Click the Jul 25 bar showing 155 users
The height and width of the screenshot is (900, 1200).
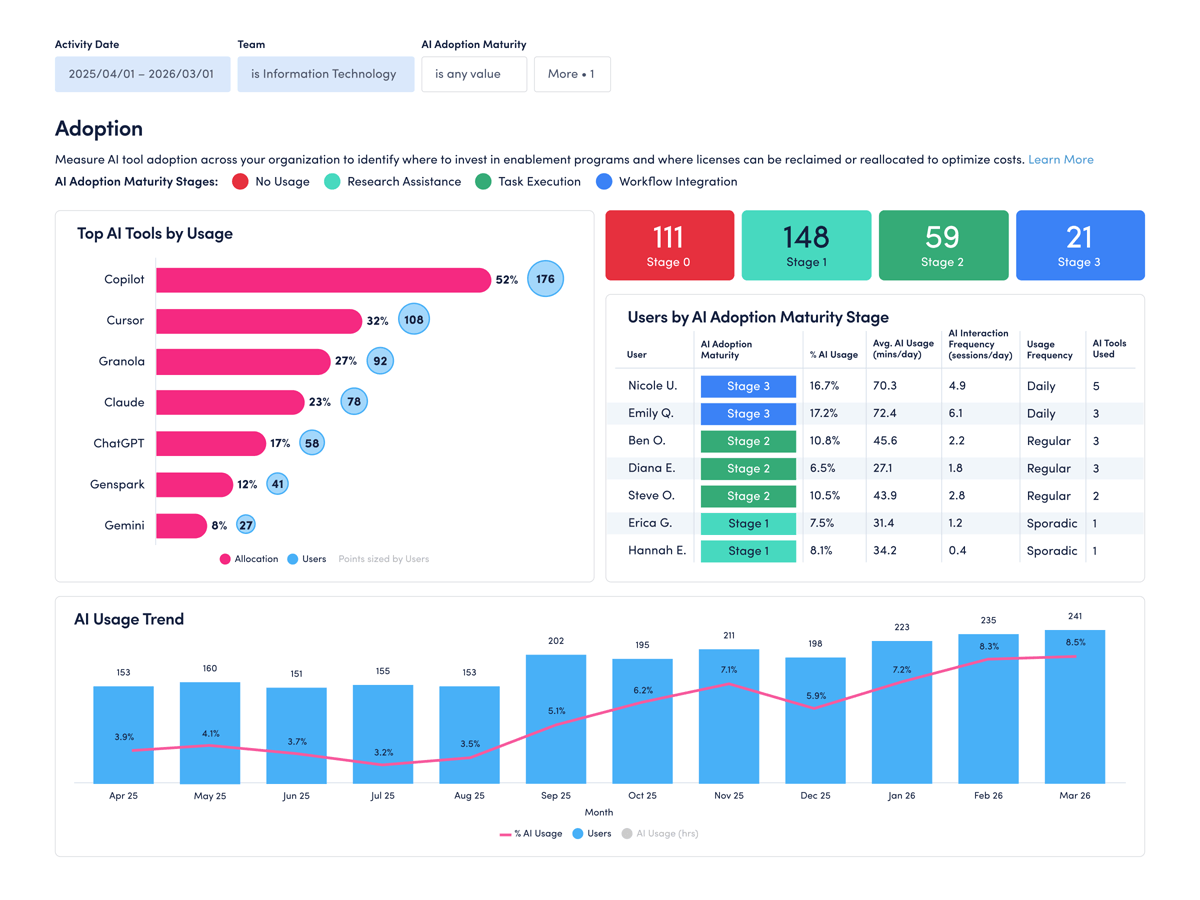pos(383,734)
